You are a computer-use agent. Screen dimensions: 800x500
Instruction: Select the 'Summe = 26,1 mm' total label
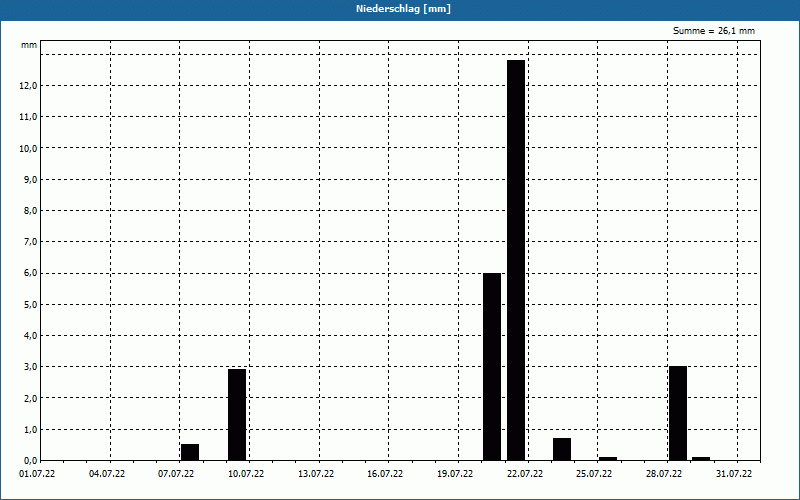tap(714, 31)
